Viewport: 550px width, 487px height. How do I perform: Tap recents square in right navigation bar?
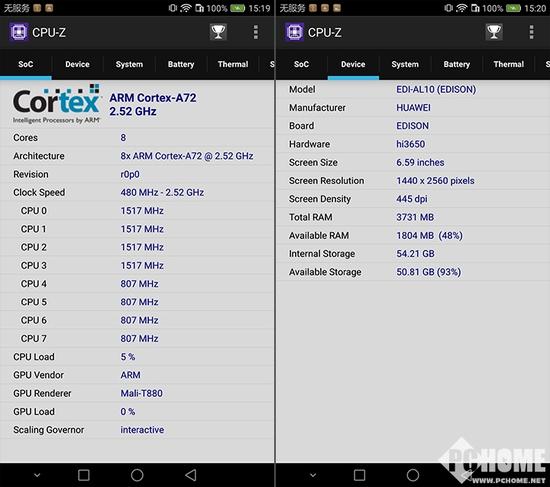(x=359, y=475)
